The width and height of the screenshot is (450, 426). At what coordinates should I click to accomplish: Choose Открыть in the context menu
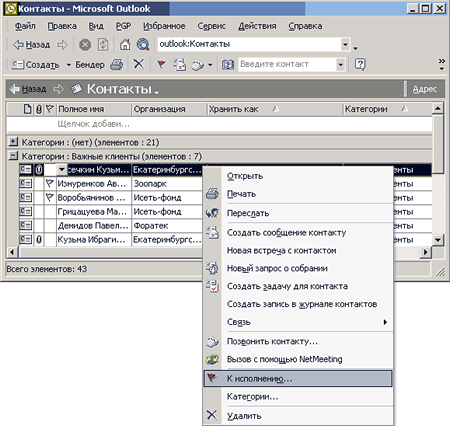(x=298, y=176)
